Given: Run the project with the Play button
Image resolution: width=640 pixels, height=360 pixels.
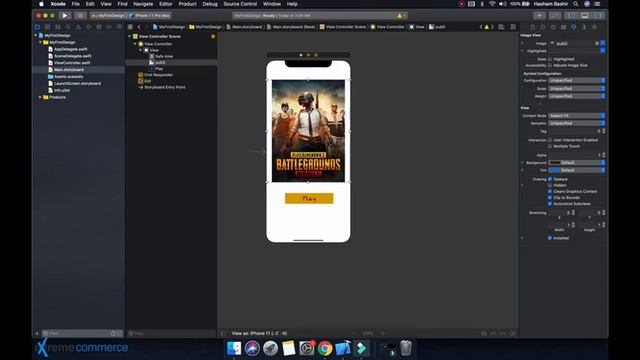Looking at the screenshot, I should 64,16.
